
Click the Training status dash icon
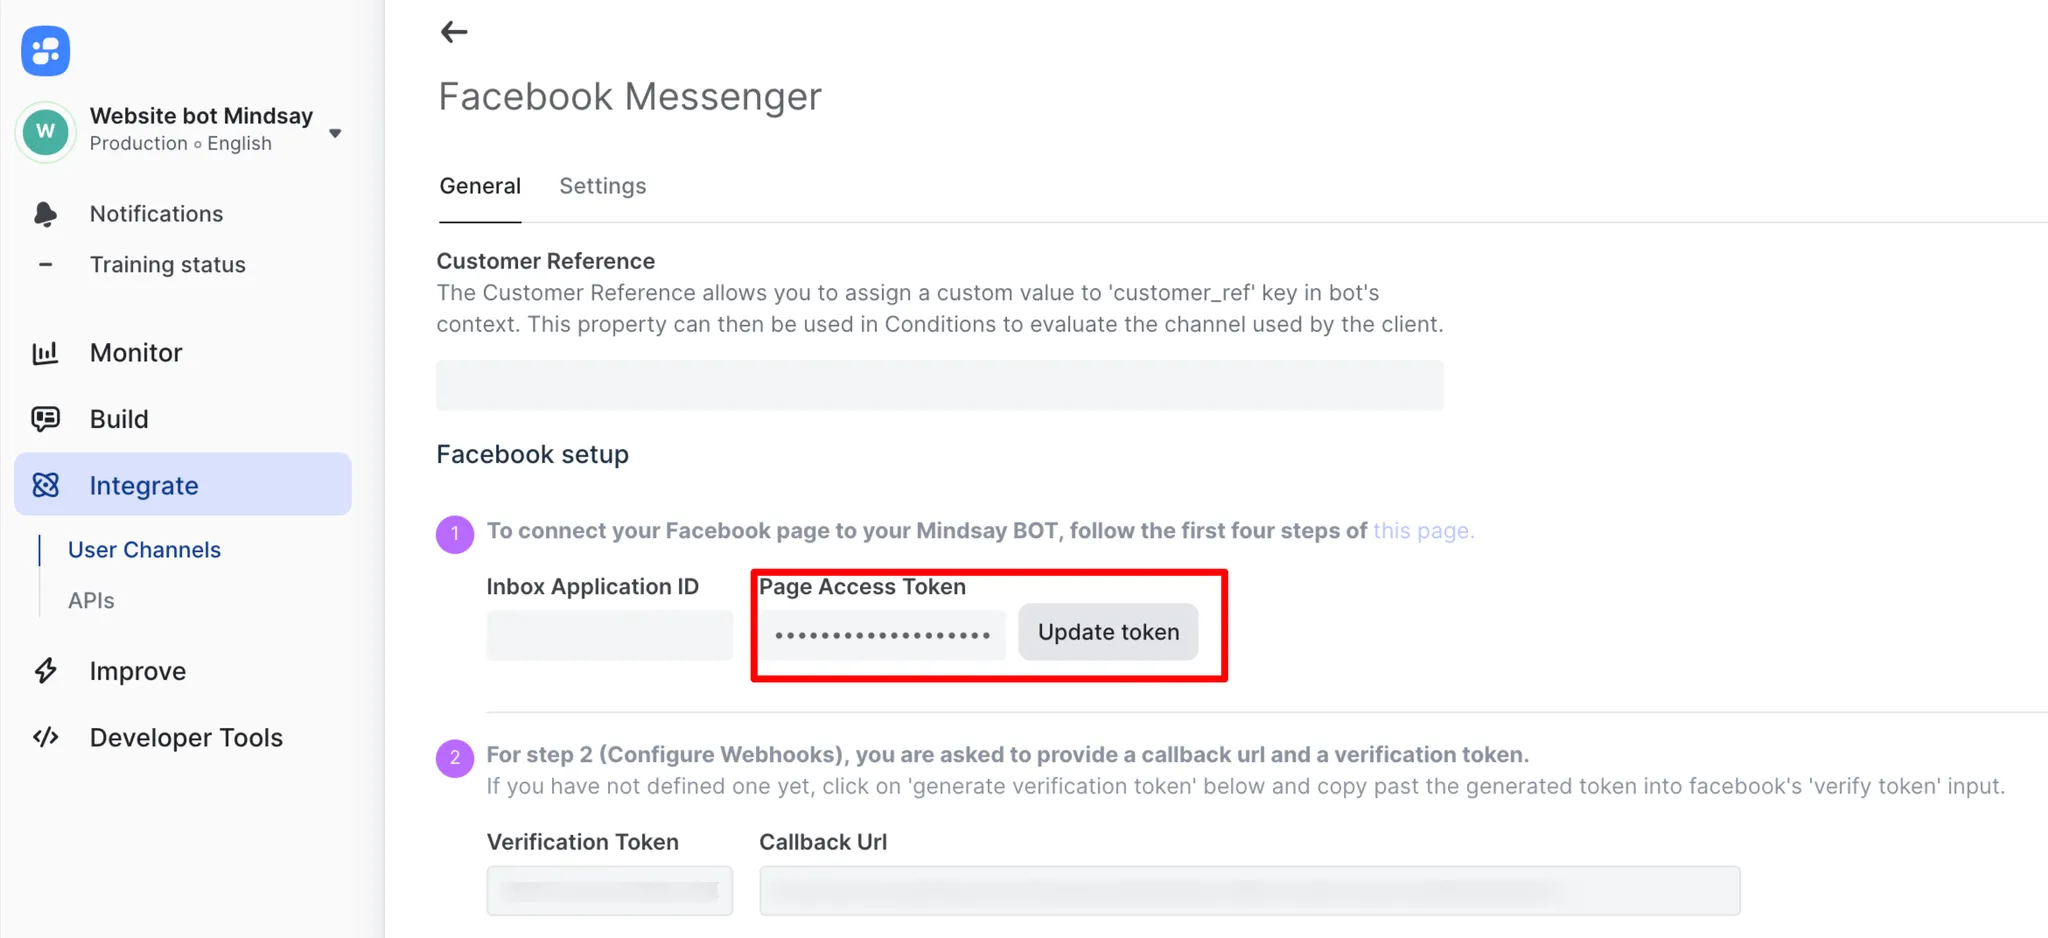tap(45, 265)
